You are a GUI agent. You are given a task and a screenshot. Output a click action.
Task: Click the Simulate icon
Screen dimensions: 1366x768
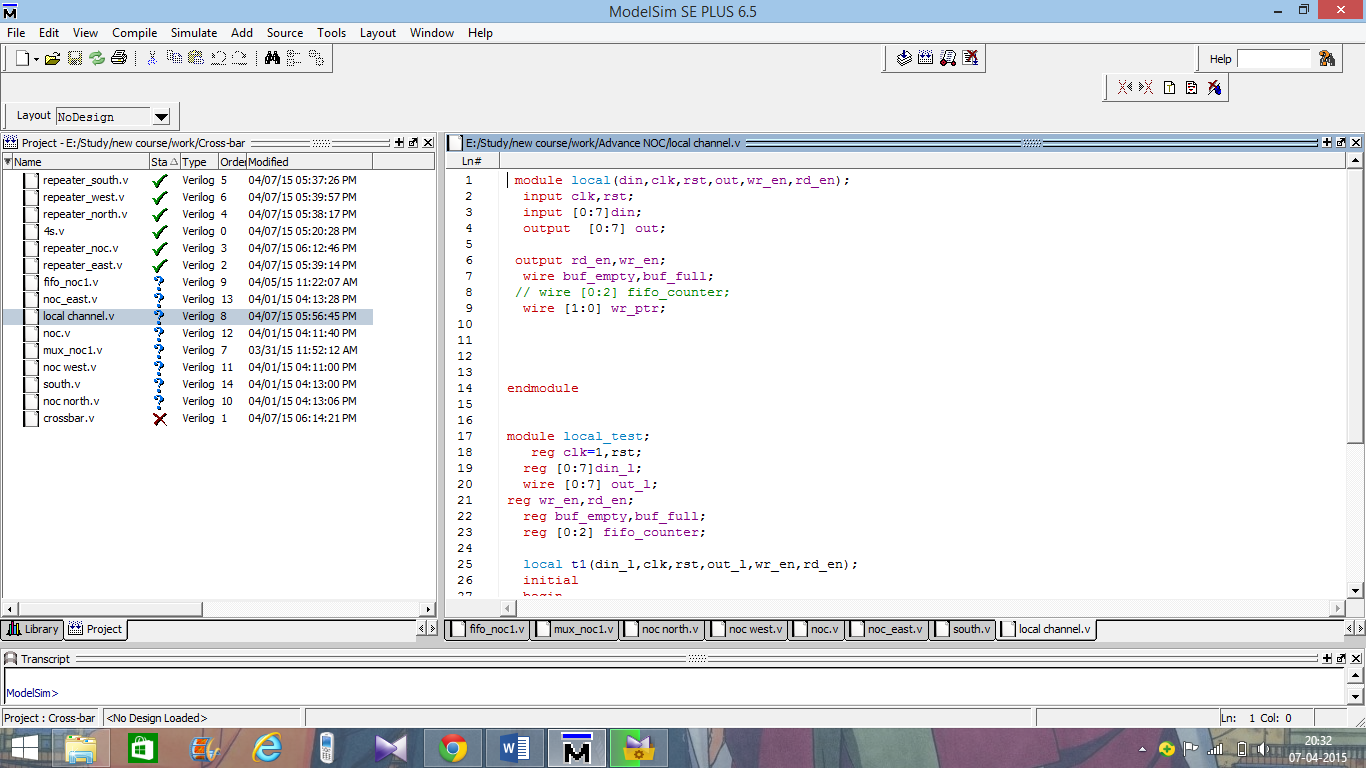click(x=948, y=58)
